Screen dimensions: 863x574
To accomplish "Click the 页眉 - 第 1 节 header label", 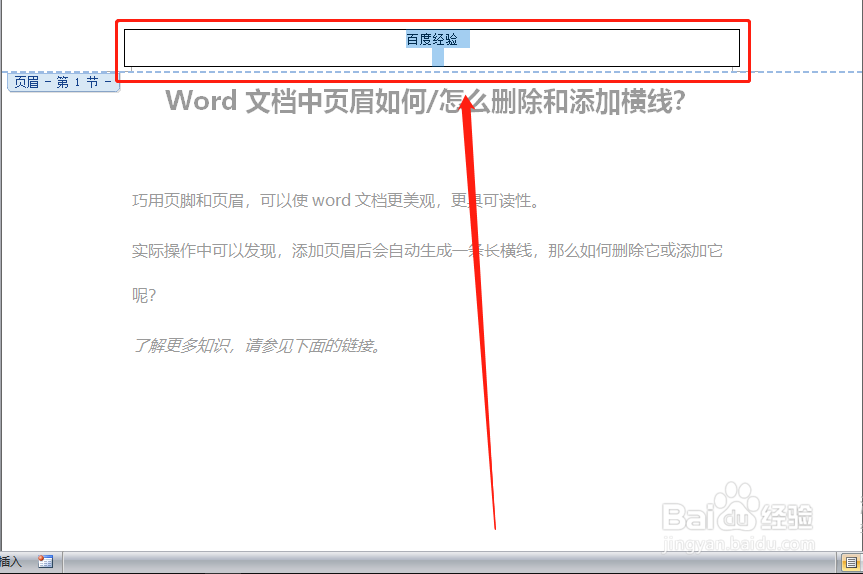I will 63,82.
